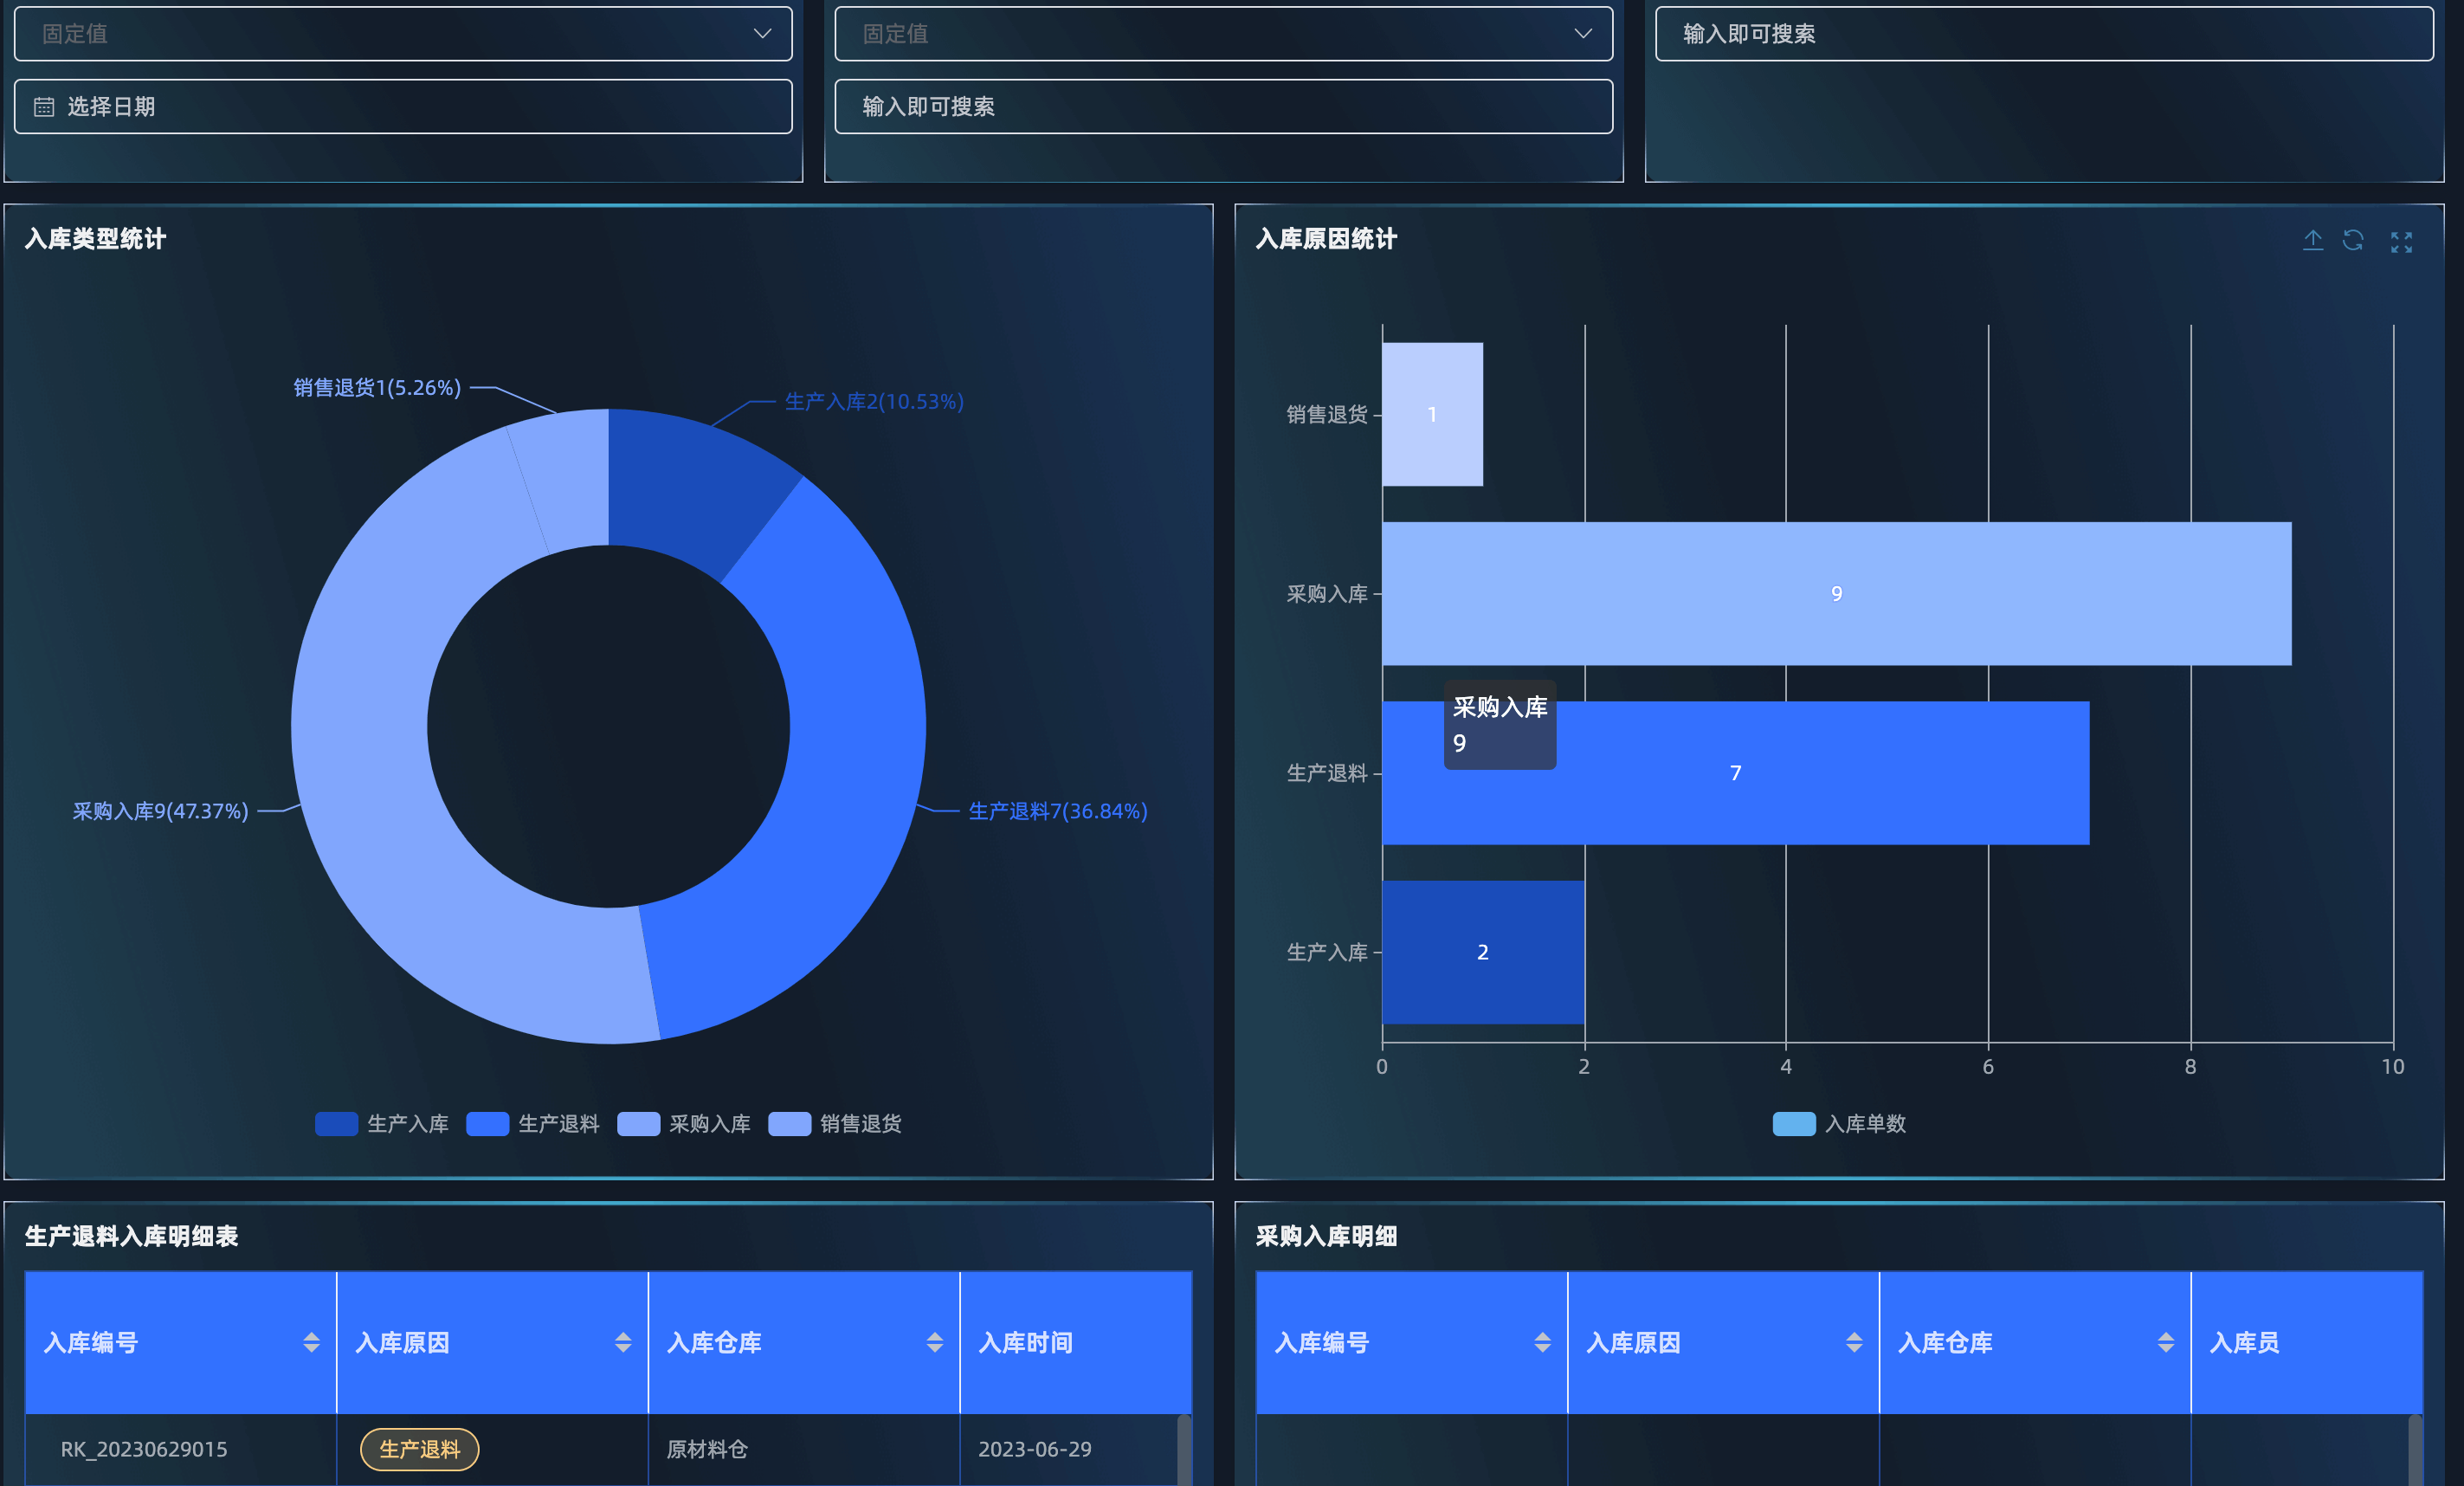Sort 生产退料入库明细表 by 入库编号 using the sort icon

coord(311,1342)
